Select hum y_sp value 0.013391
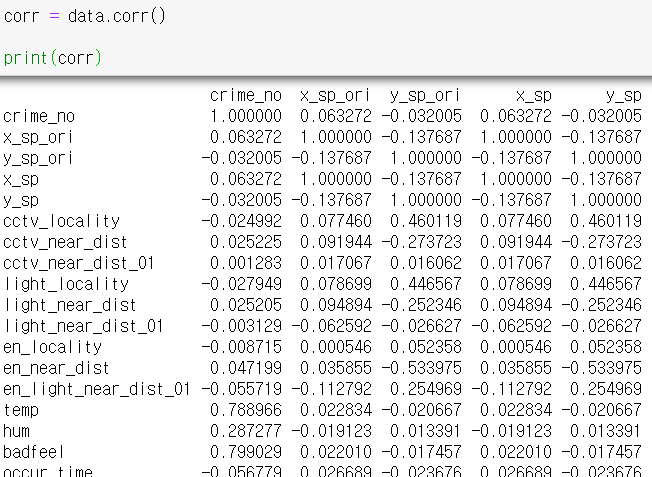 tap(605, 431)
